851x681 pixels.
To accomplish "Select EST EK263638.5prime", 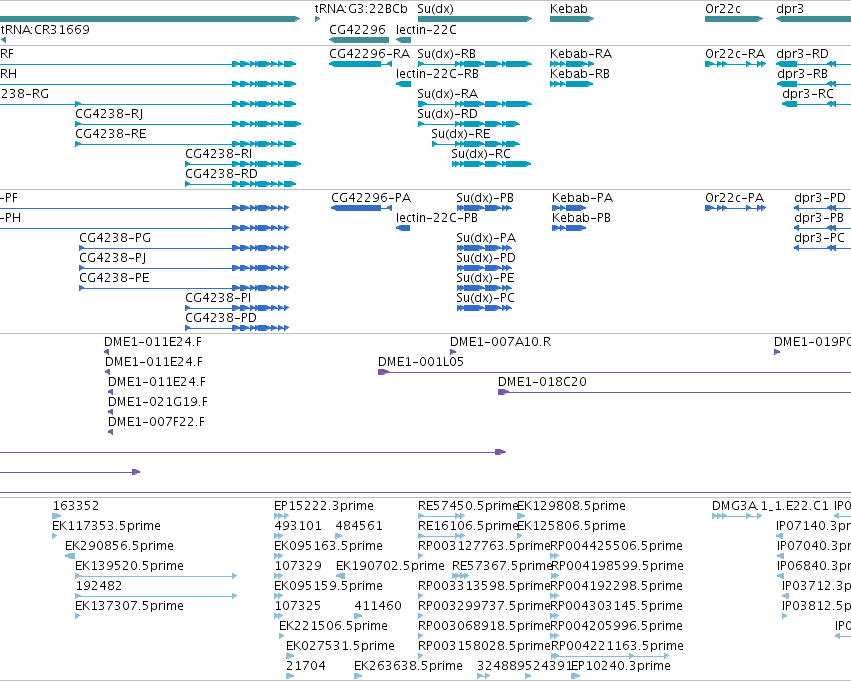I will (x=408, y=666).
